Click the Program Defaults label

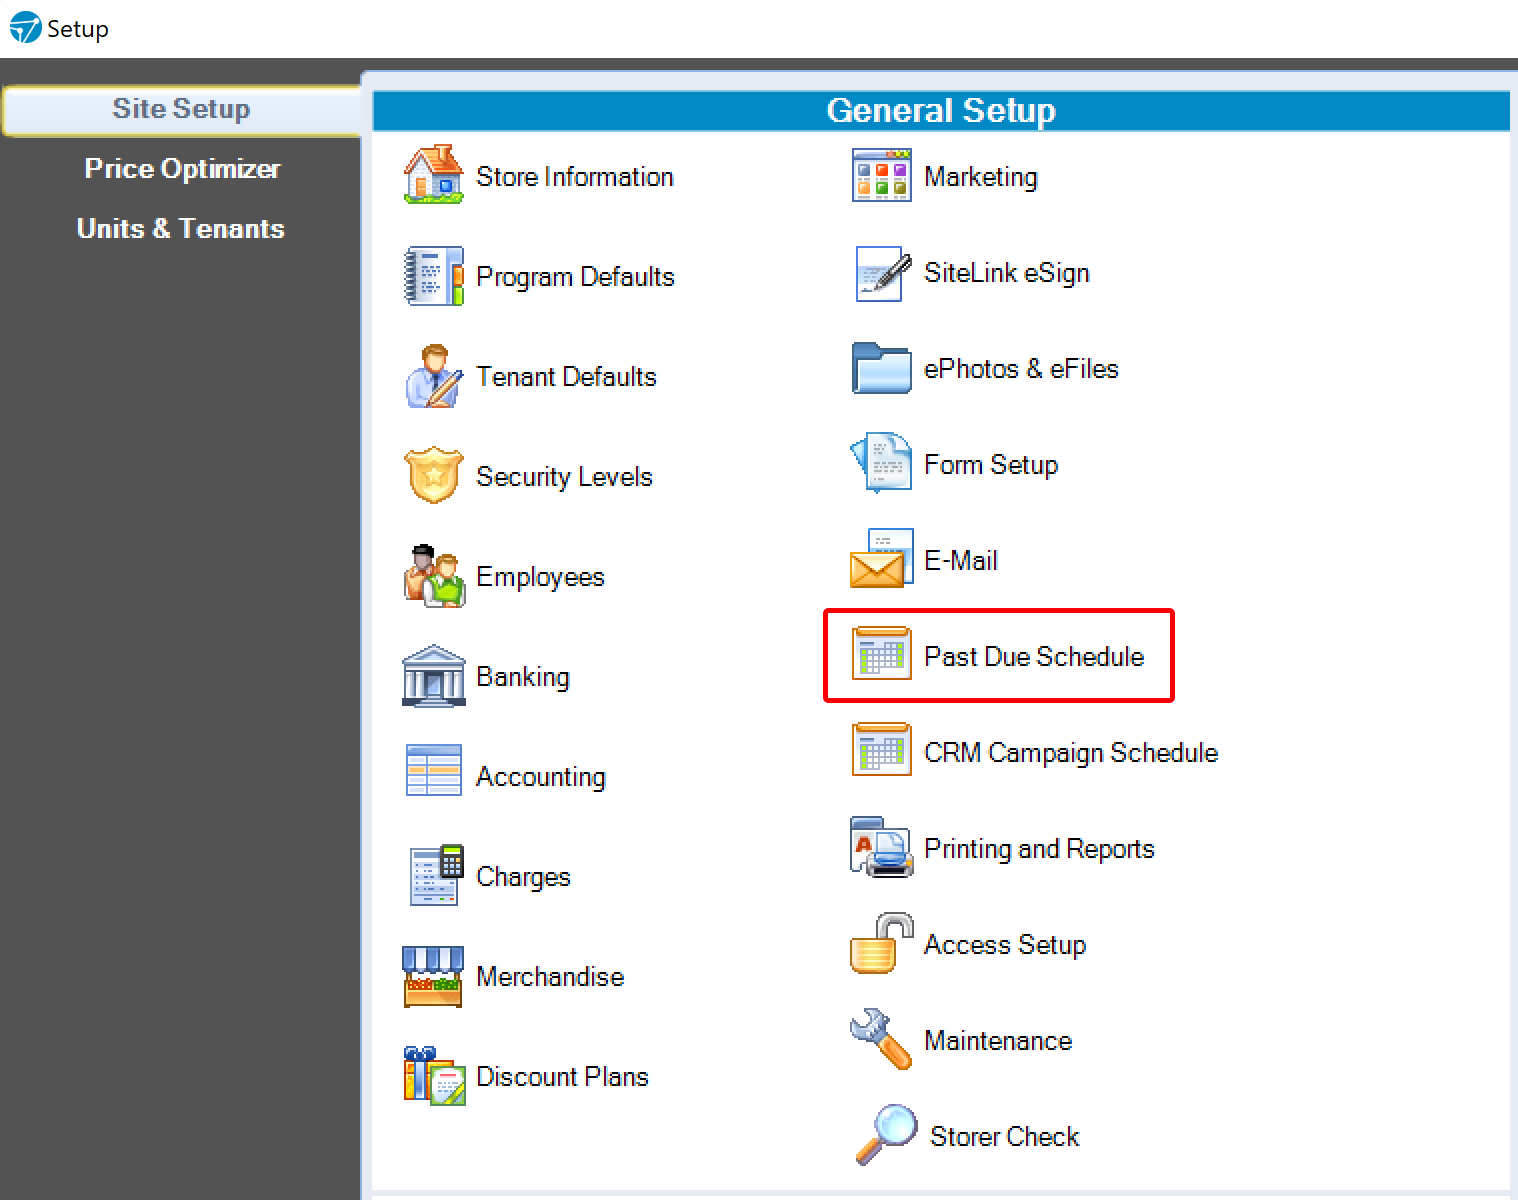(x=575, y=277)
